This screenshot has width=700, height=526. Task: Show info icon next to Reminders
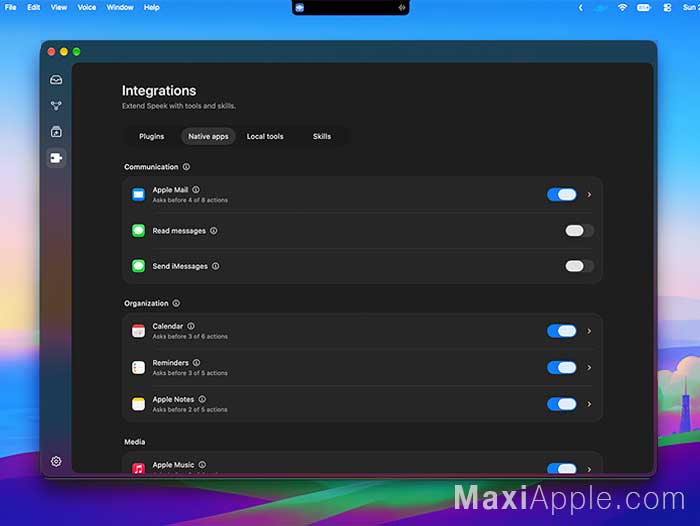point(196,363)
